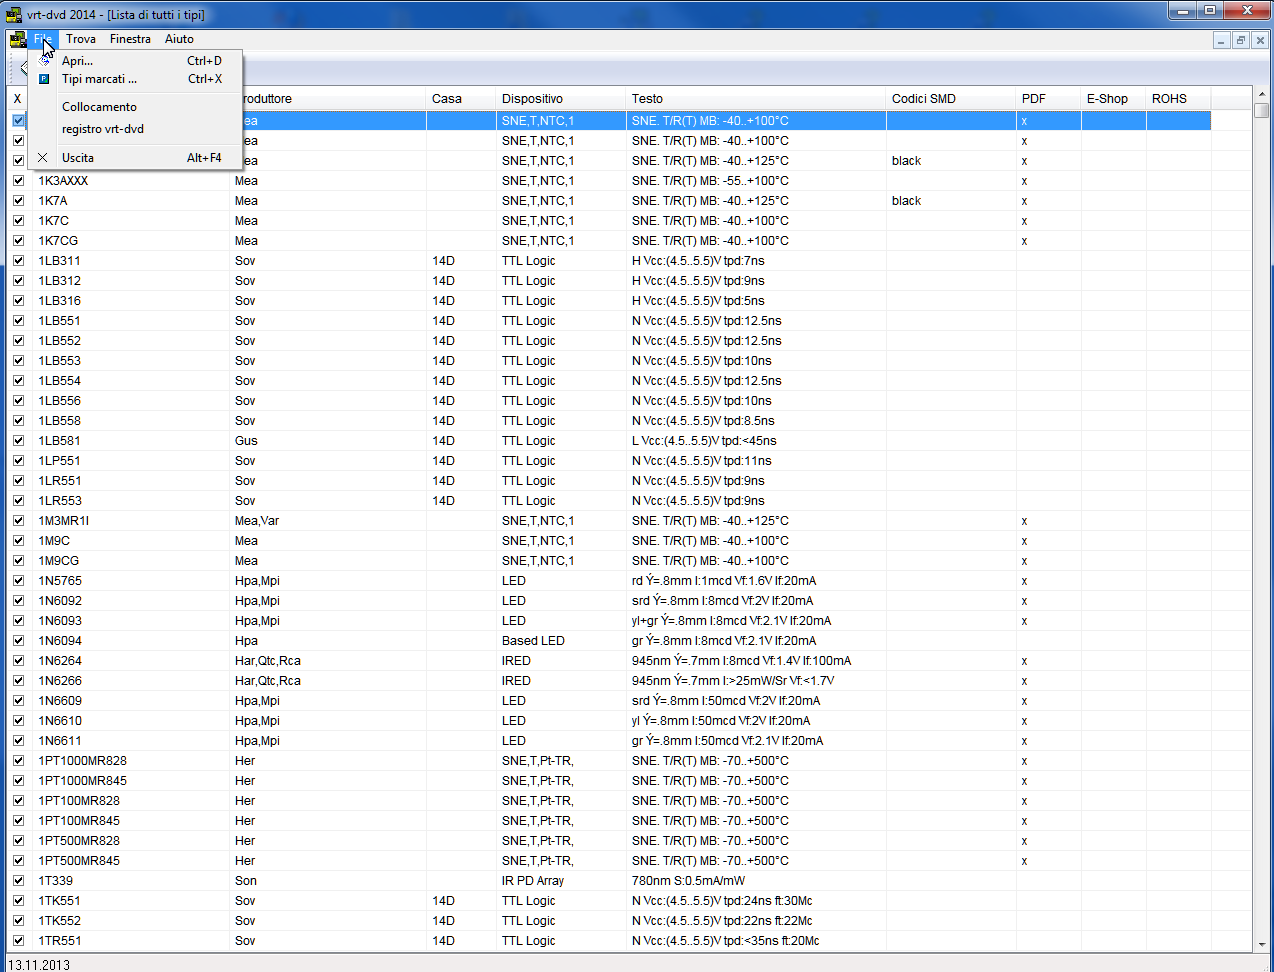
Task: Choose registro vrt-dvd menu entry
Action: [x=103, y=129]
